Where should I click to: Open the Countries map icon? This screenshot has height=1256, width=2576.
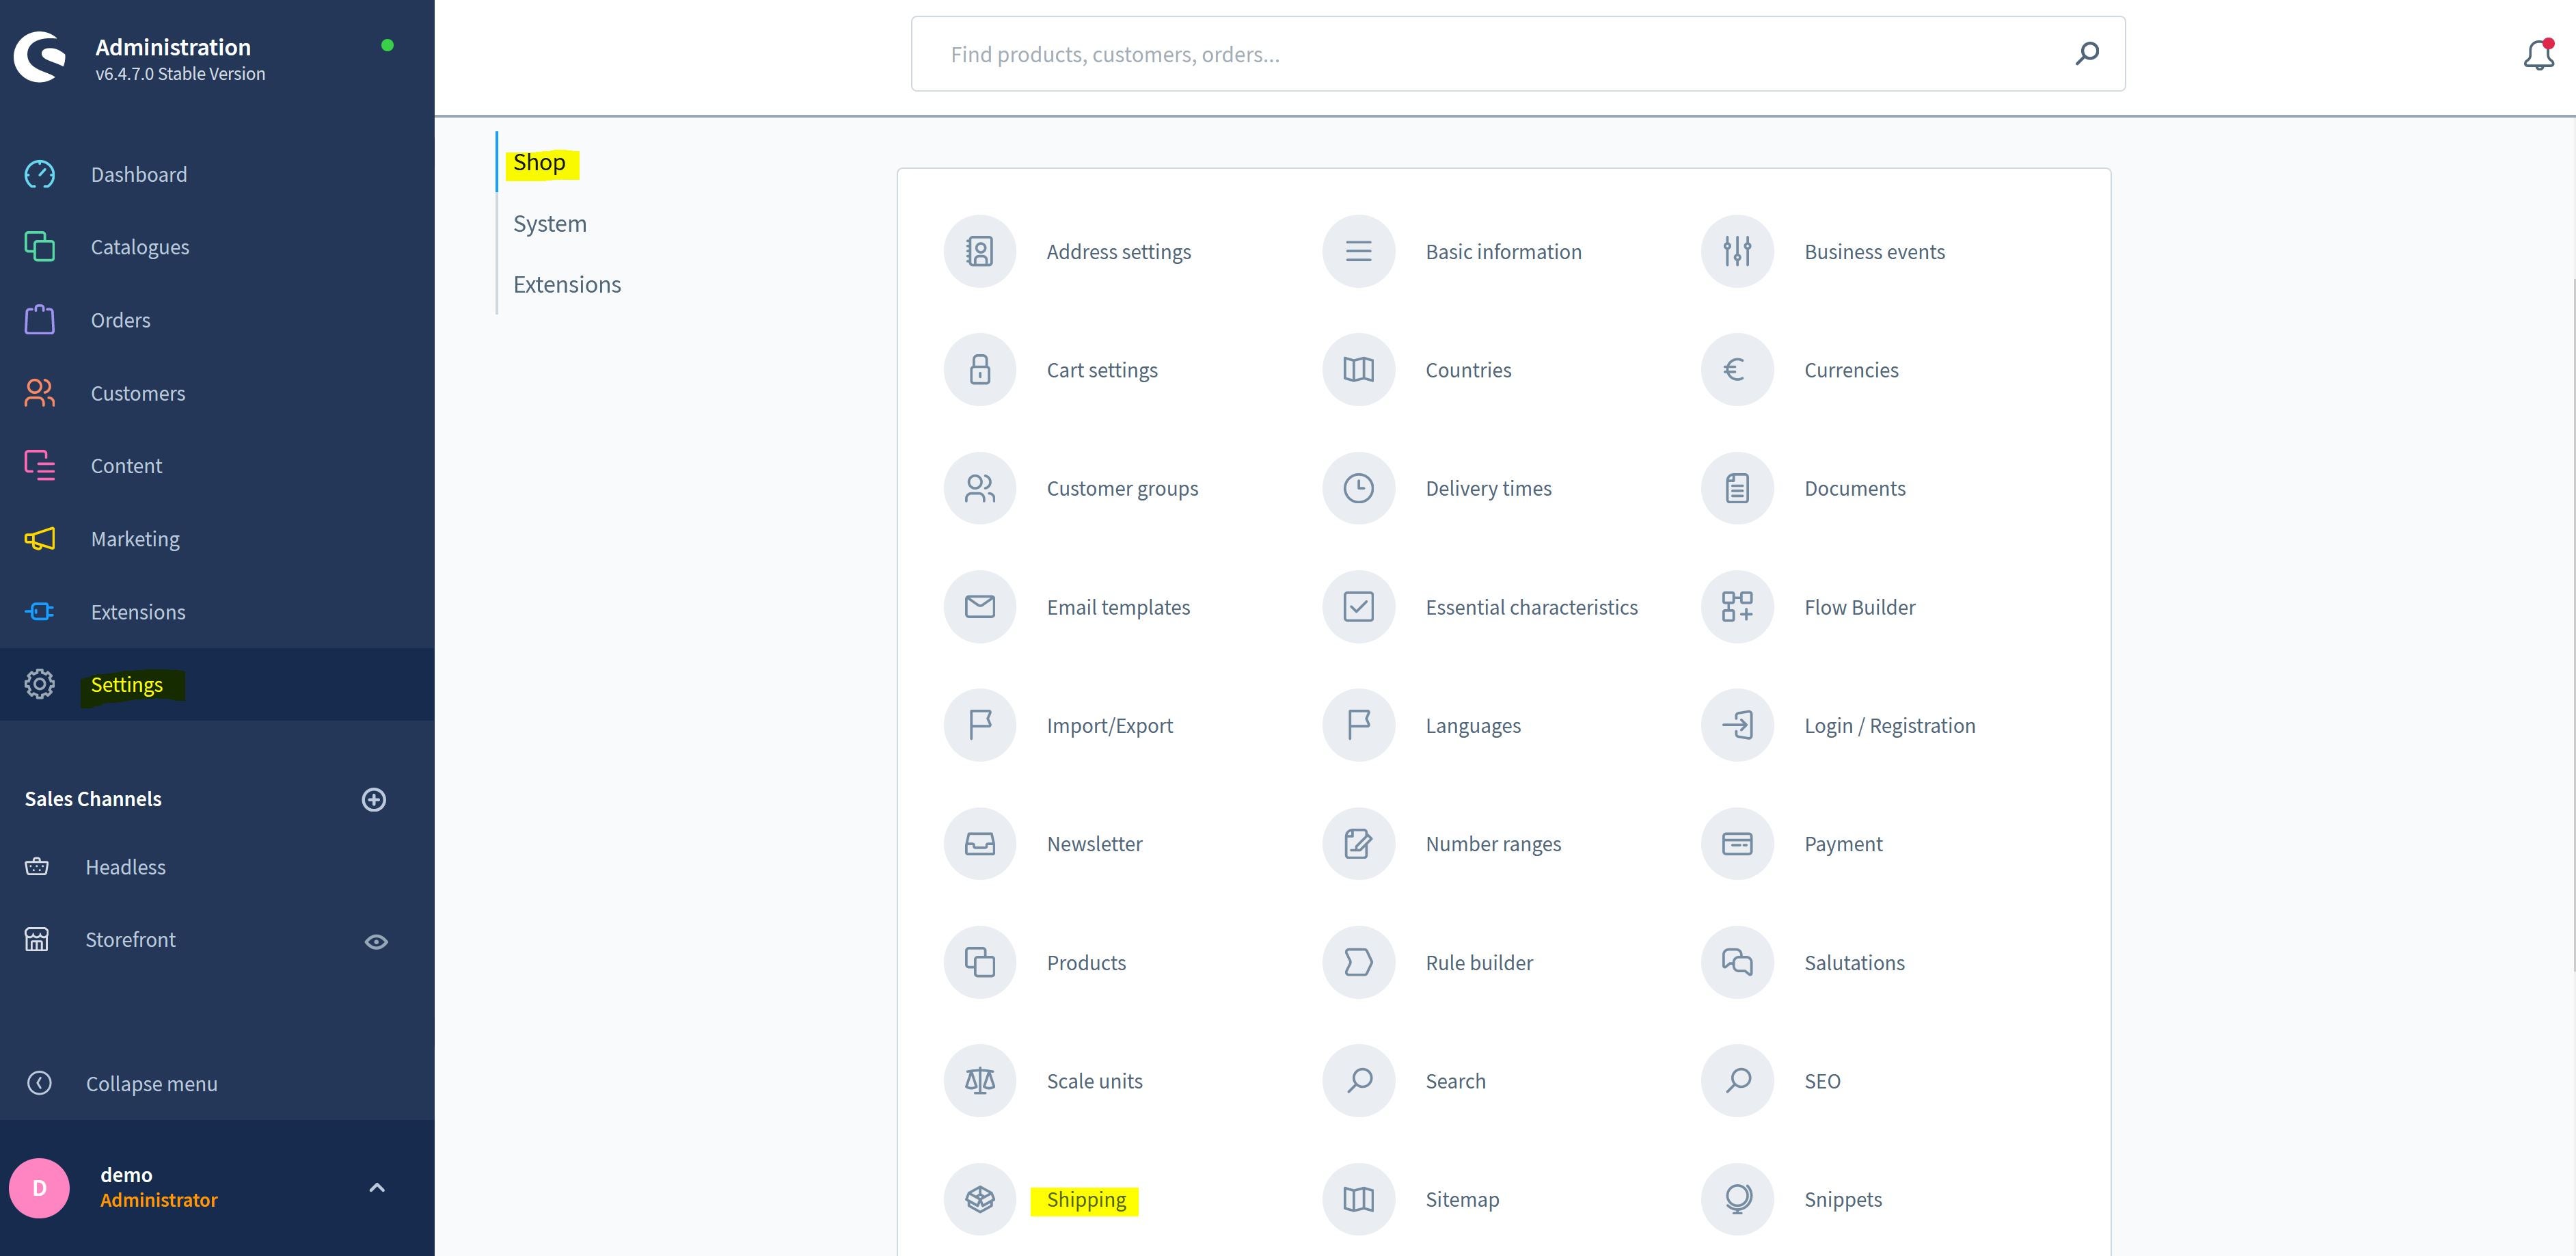pos(1358,370)
